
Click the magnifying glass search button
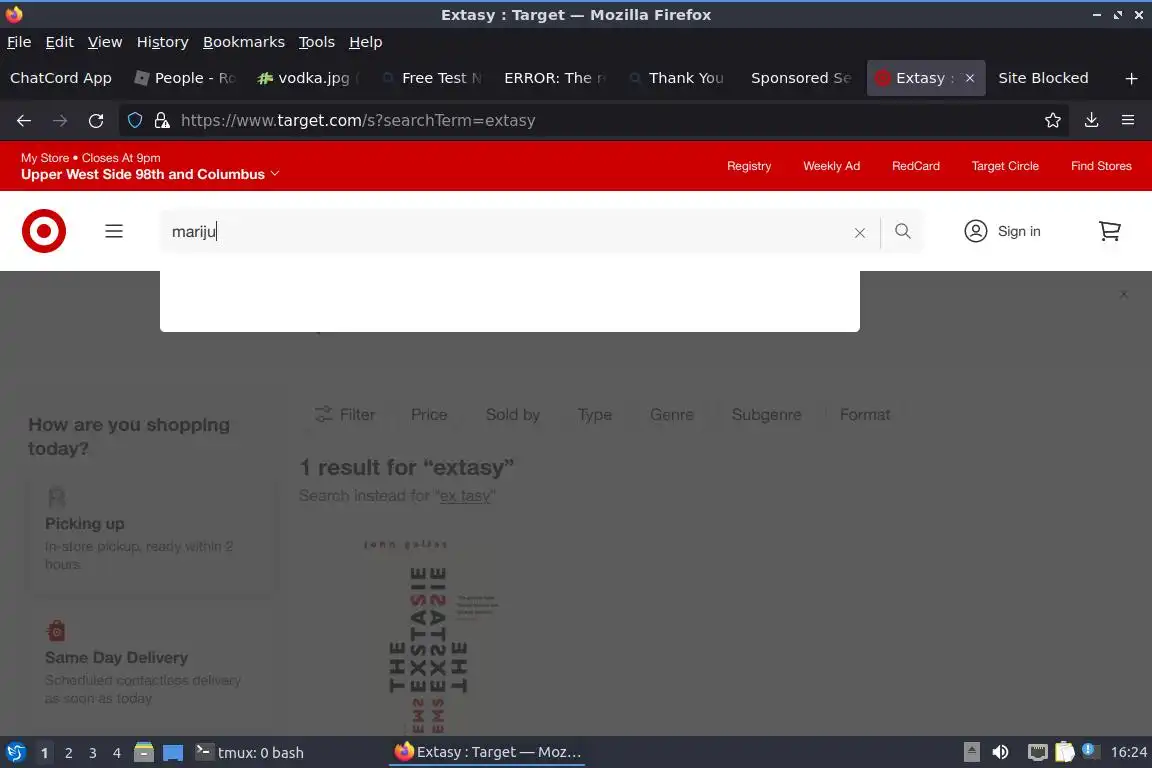click(x=903, y=232)
